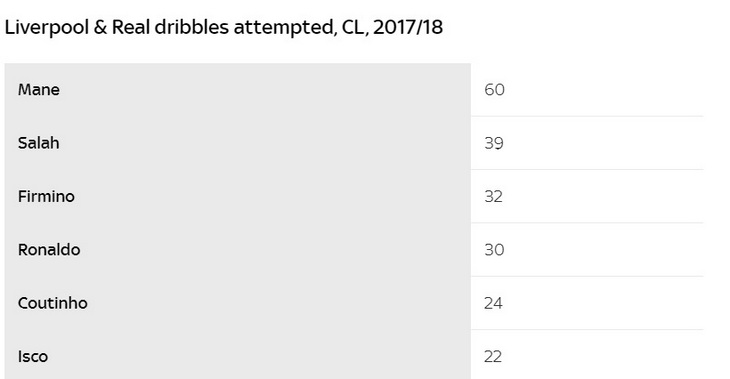730x379 pixels.
Task: Click the grey bar beside the Salah label
Action: (x=237, y=143)
